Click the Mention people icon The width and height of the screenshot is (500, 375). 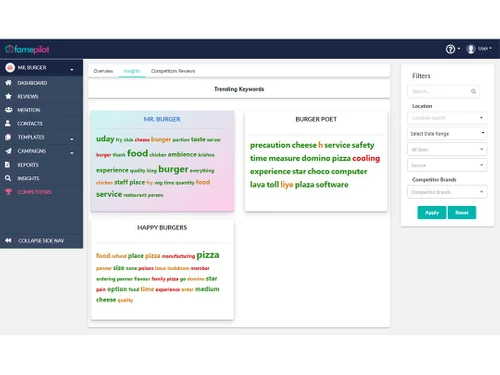tap(8, 110)
